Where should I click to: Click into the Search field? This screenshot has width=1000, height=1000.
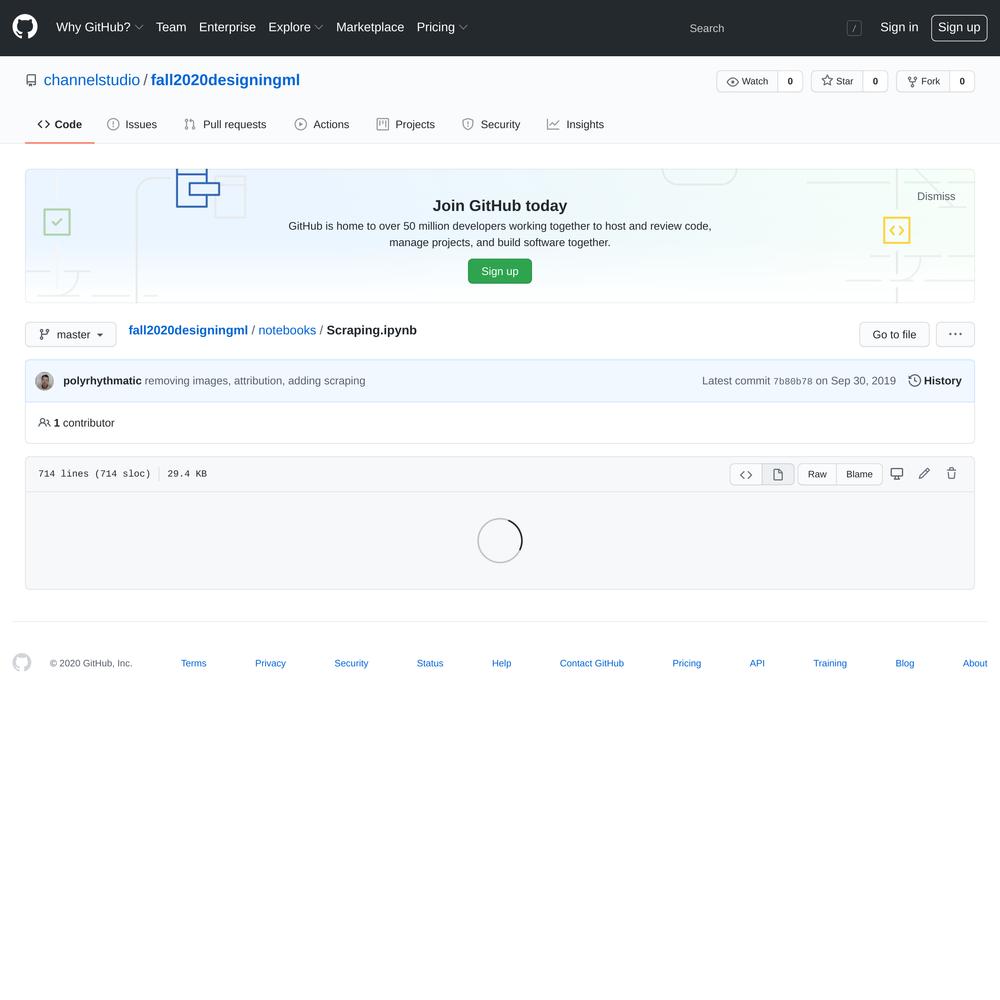(774, 28)
